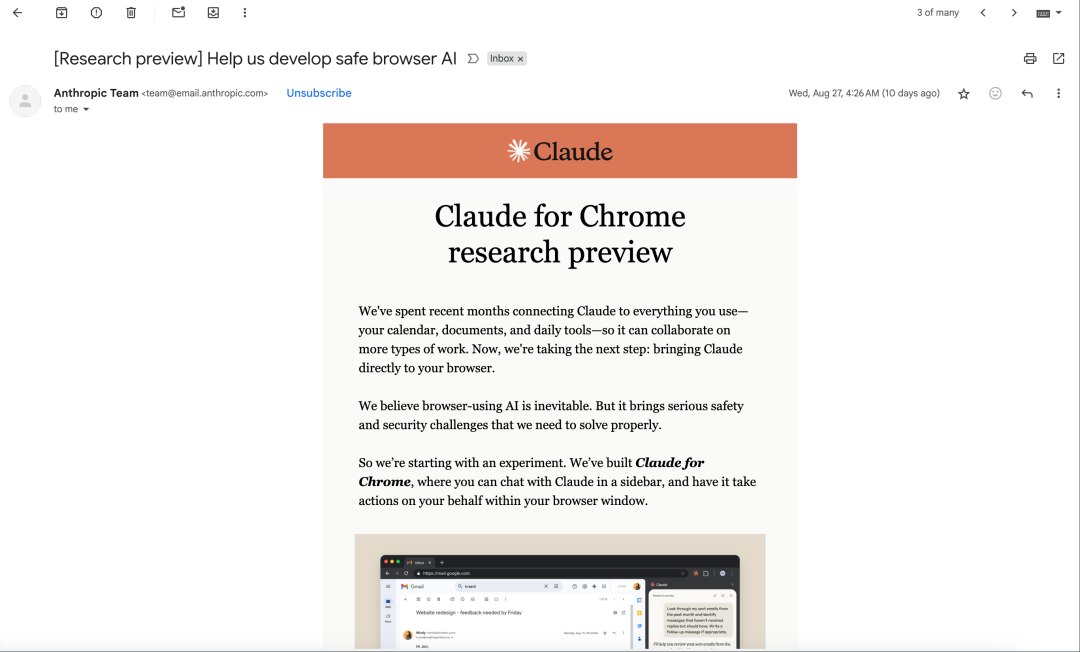
Task: Click the Claude logo banner
Action: coord(560,151)
